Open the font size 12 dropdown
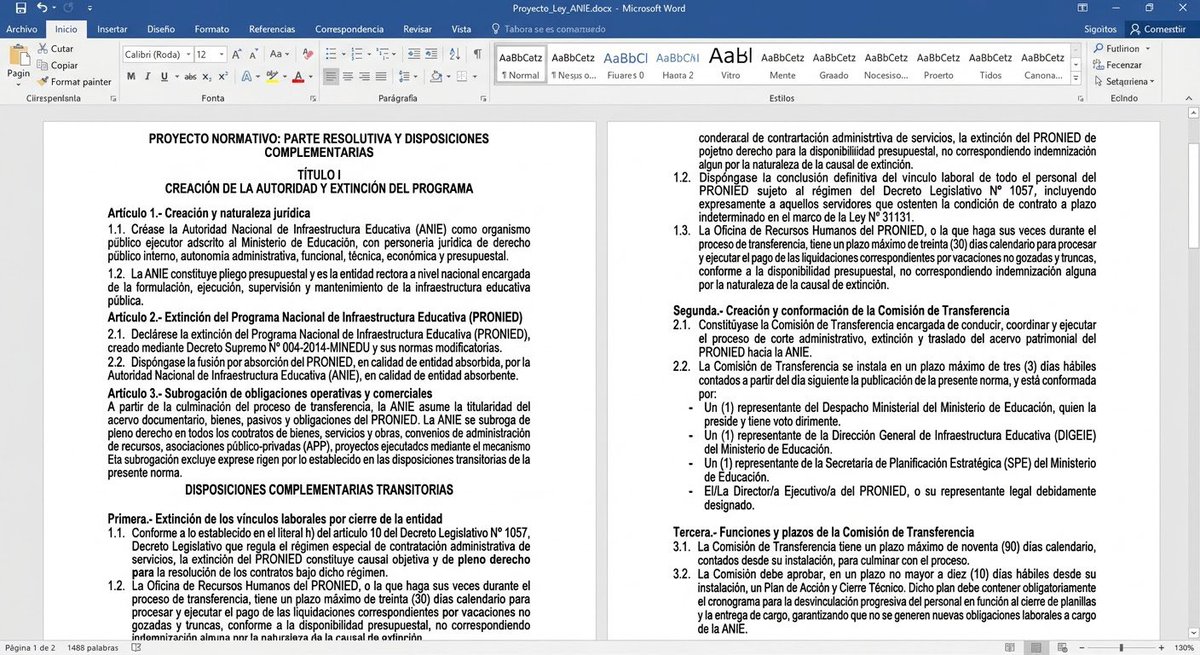This screenshot has height=655, width=1200. [x=222, y=54]
